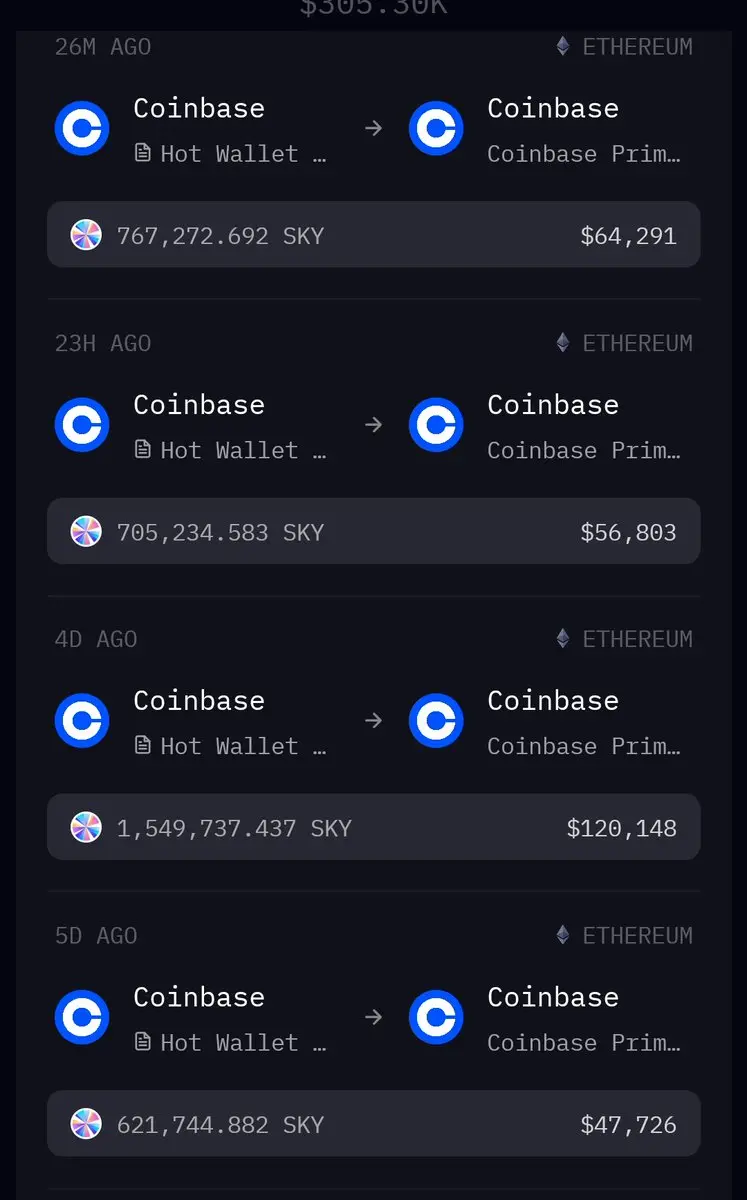This screenshot has width=747, height=1200.
Task: Click SKY token icon beside 705,234.583 SKY
Action: 86,531
